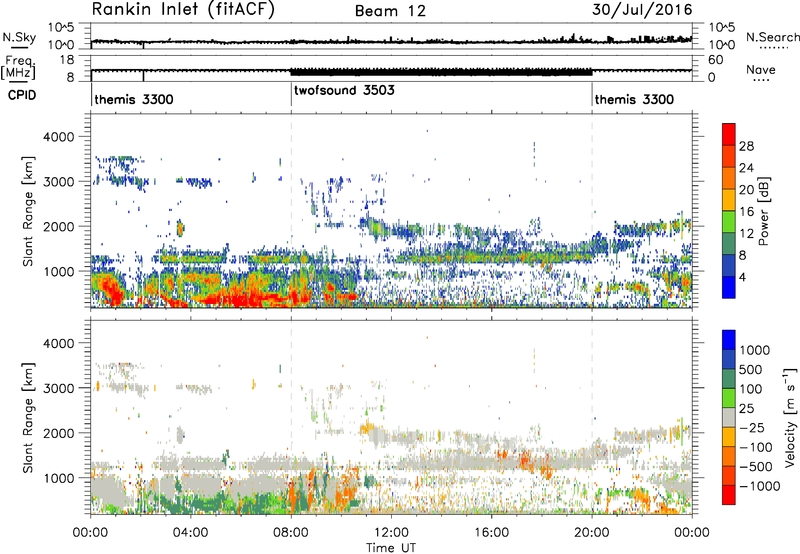Pick the dark green 8-12 dB power swatch
This screenshot has height=554, width=800.
729,244
